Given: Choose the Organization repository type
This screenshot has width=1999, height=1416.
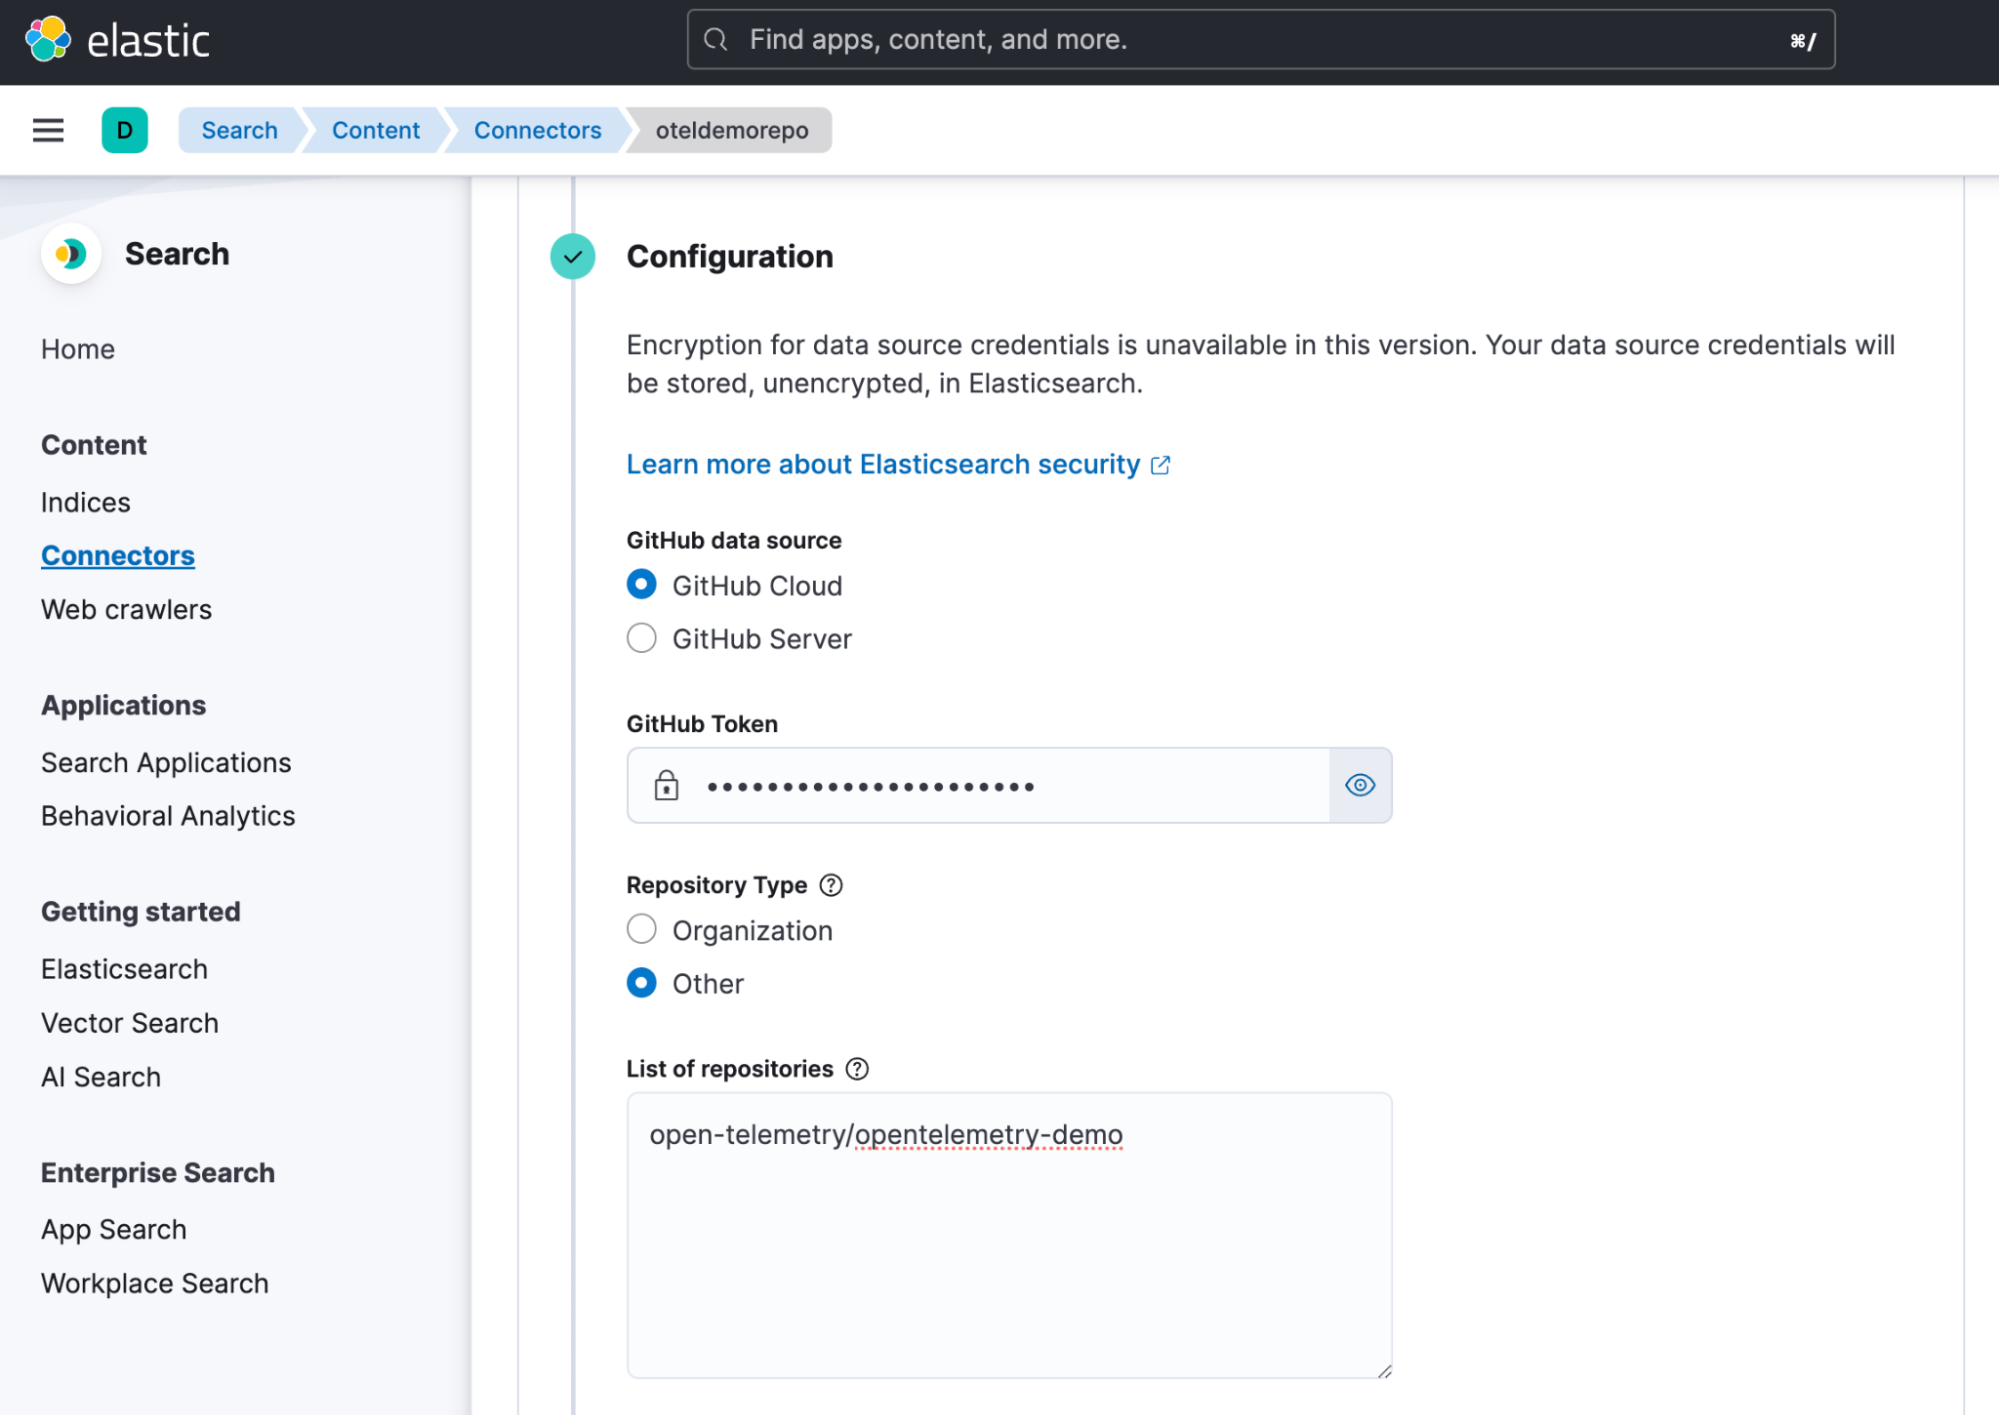Looking at the screenshot, I should click(x=642, y=930).
